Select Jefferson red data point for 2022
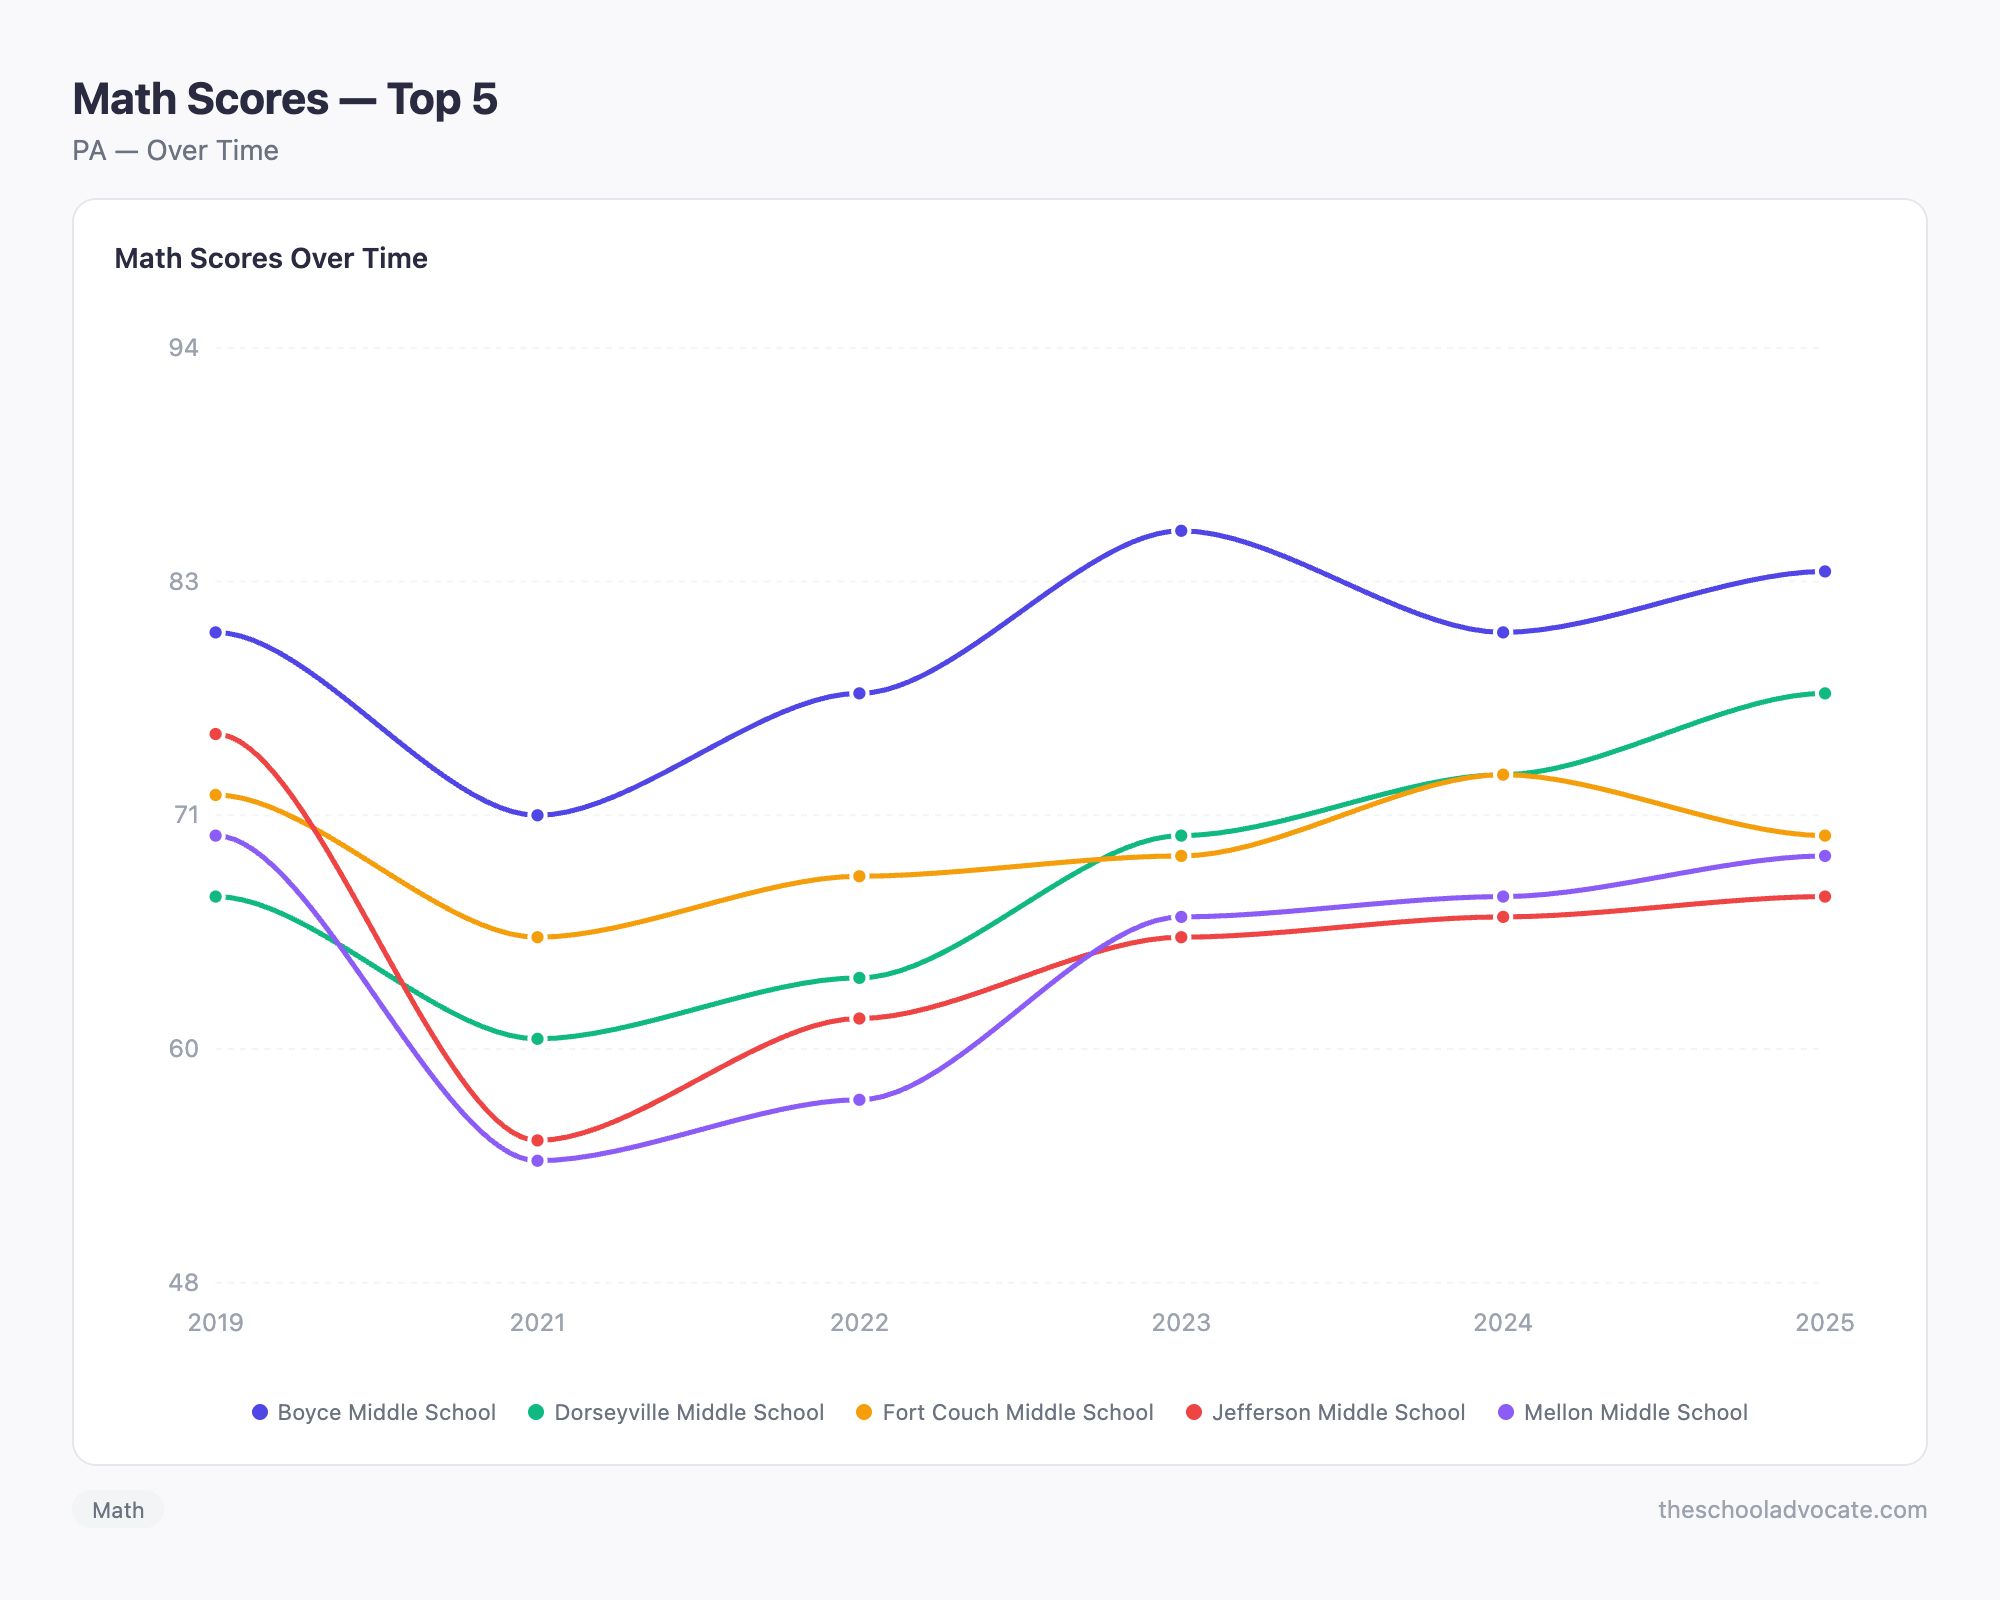The height and width of the screenshot is (1600, 2000). pyautogui.click(x=859, y=1018)
